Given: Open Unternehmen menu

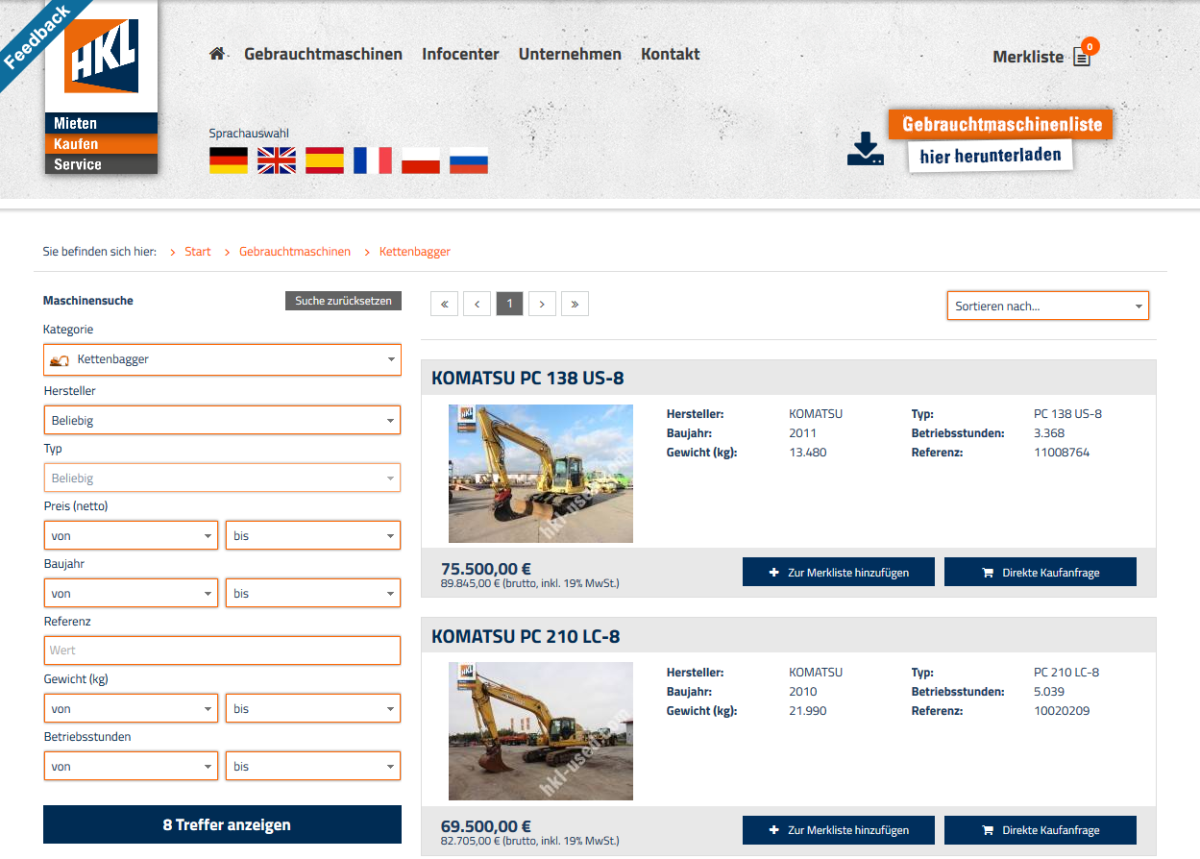Looking at the screenshot, I should pos(570,54).
